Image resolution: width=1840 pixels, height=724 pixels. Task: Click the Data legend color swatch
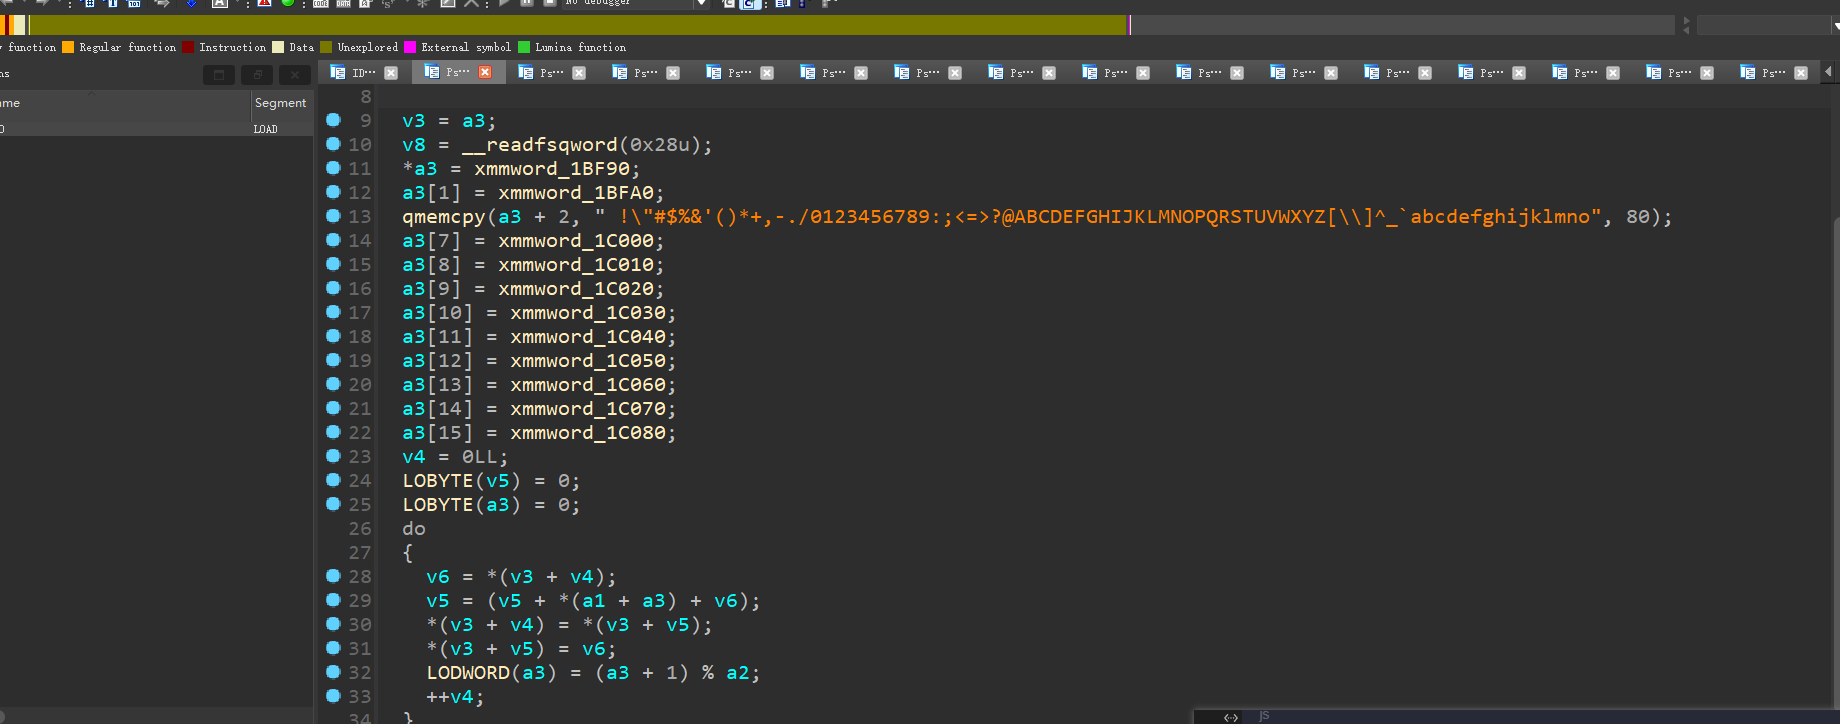click(278, 47)
